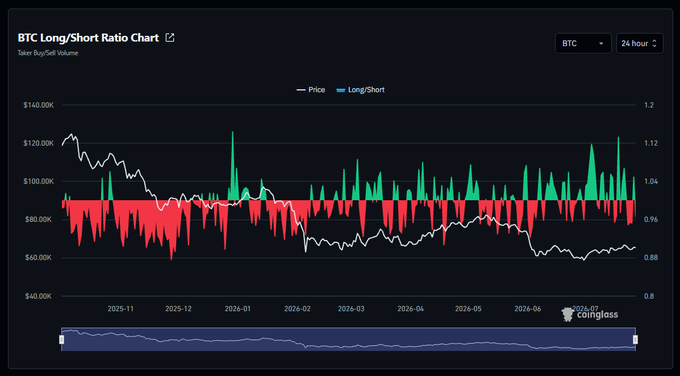Click the $140.00K price axis label
680x376 pixels.
(x=39, y=105)
